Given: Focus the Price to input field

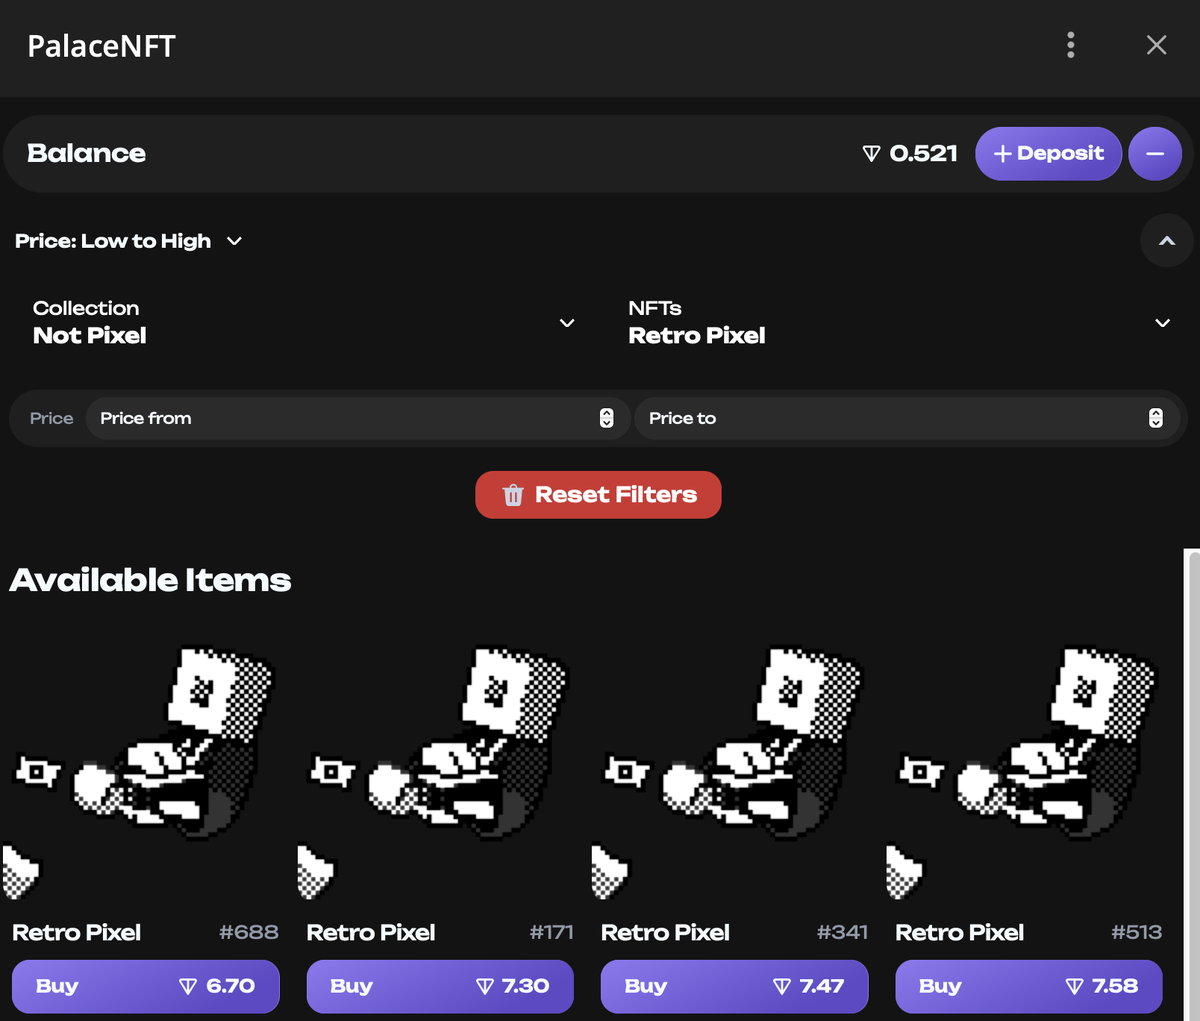Looking at the screenshot, I should 908,418.
